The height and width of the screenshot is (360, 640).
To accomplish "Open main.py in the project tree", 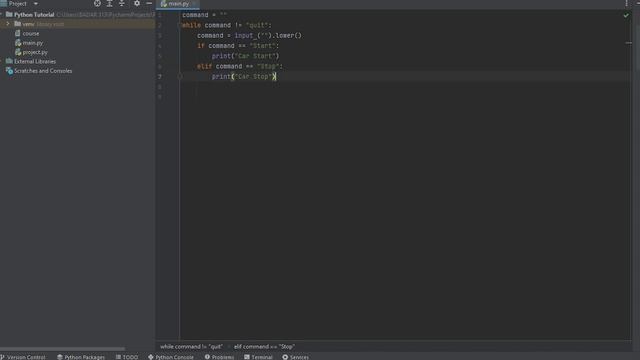I will tap(33, 43).
